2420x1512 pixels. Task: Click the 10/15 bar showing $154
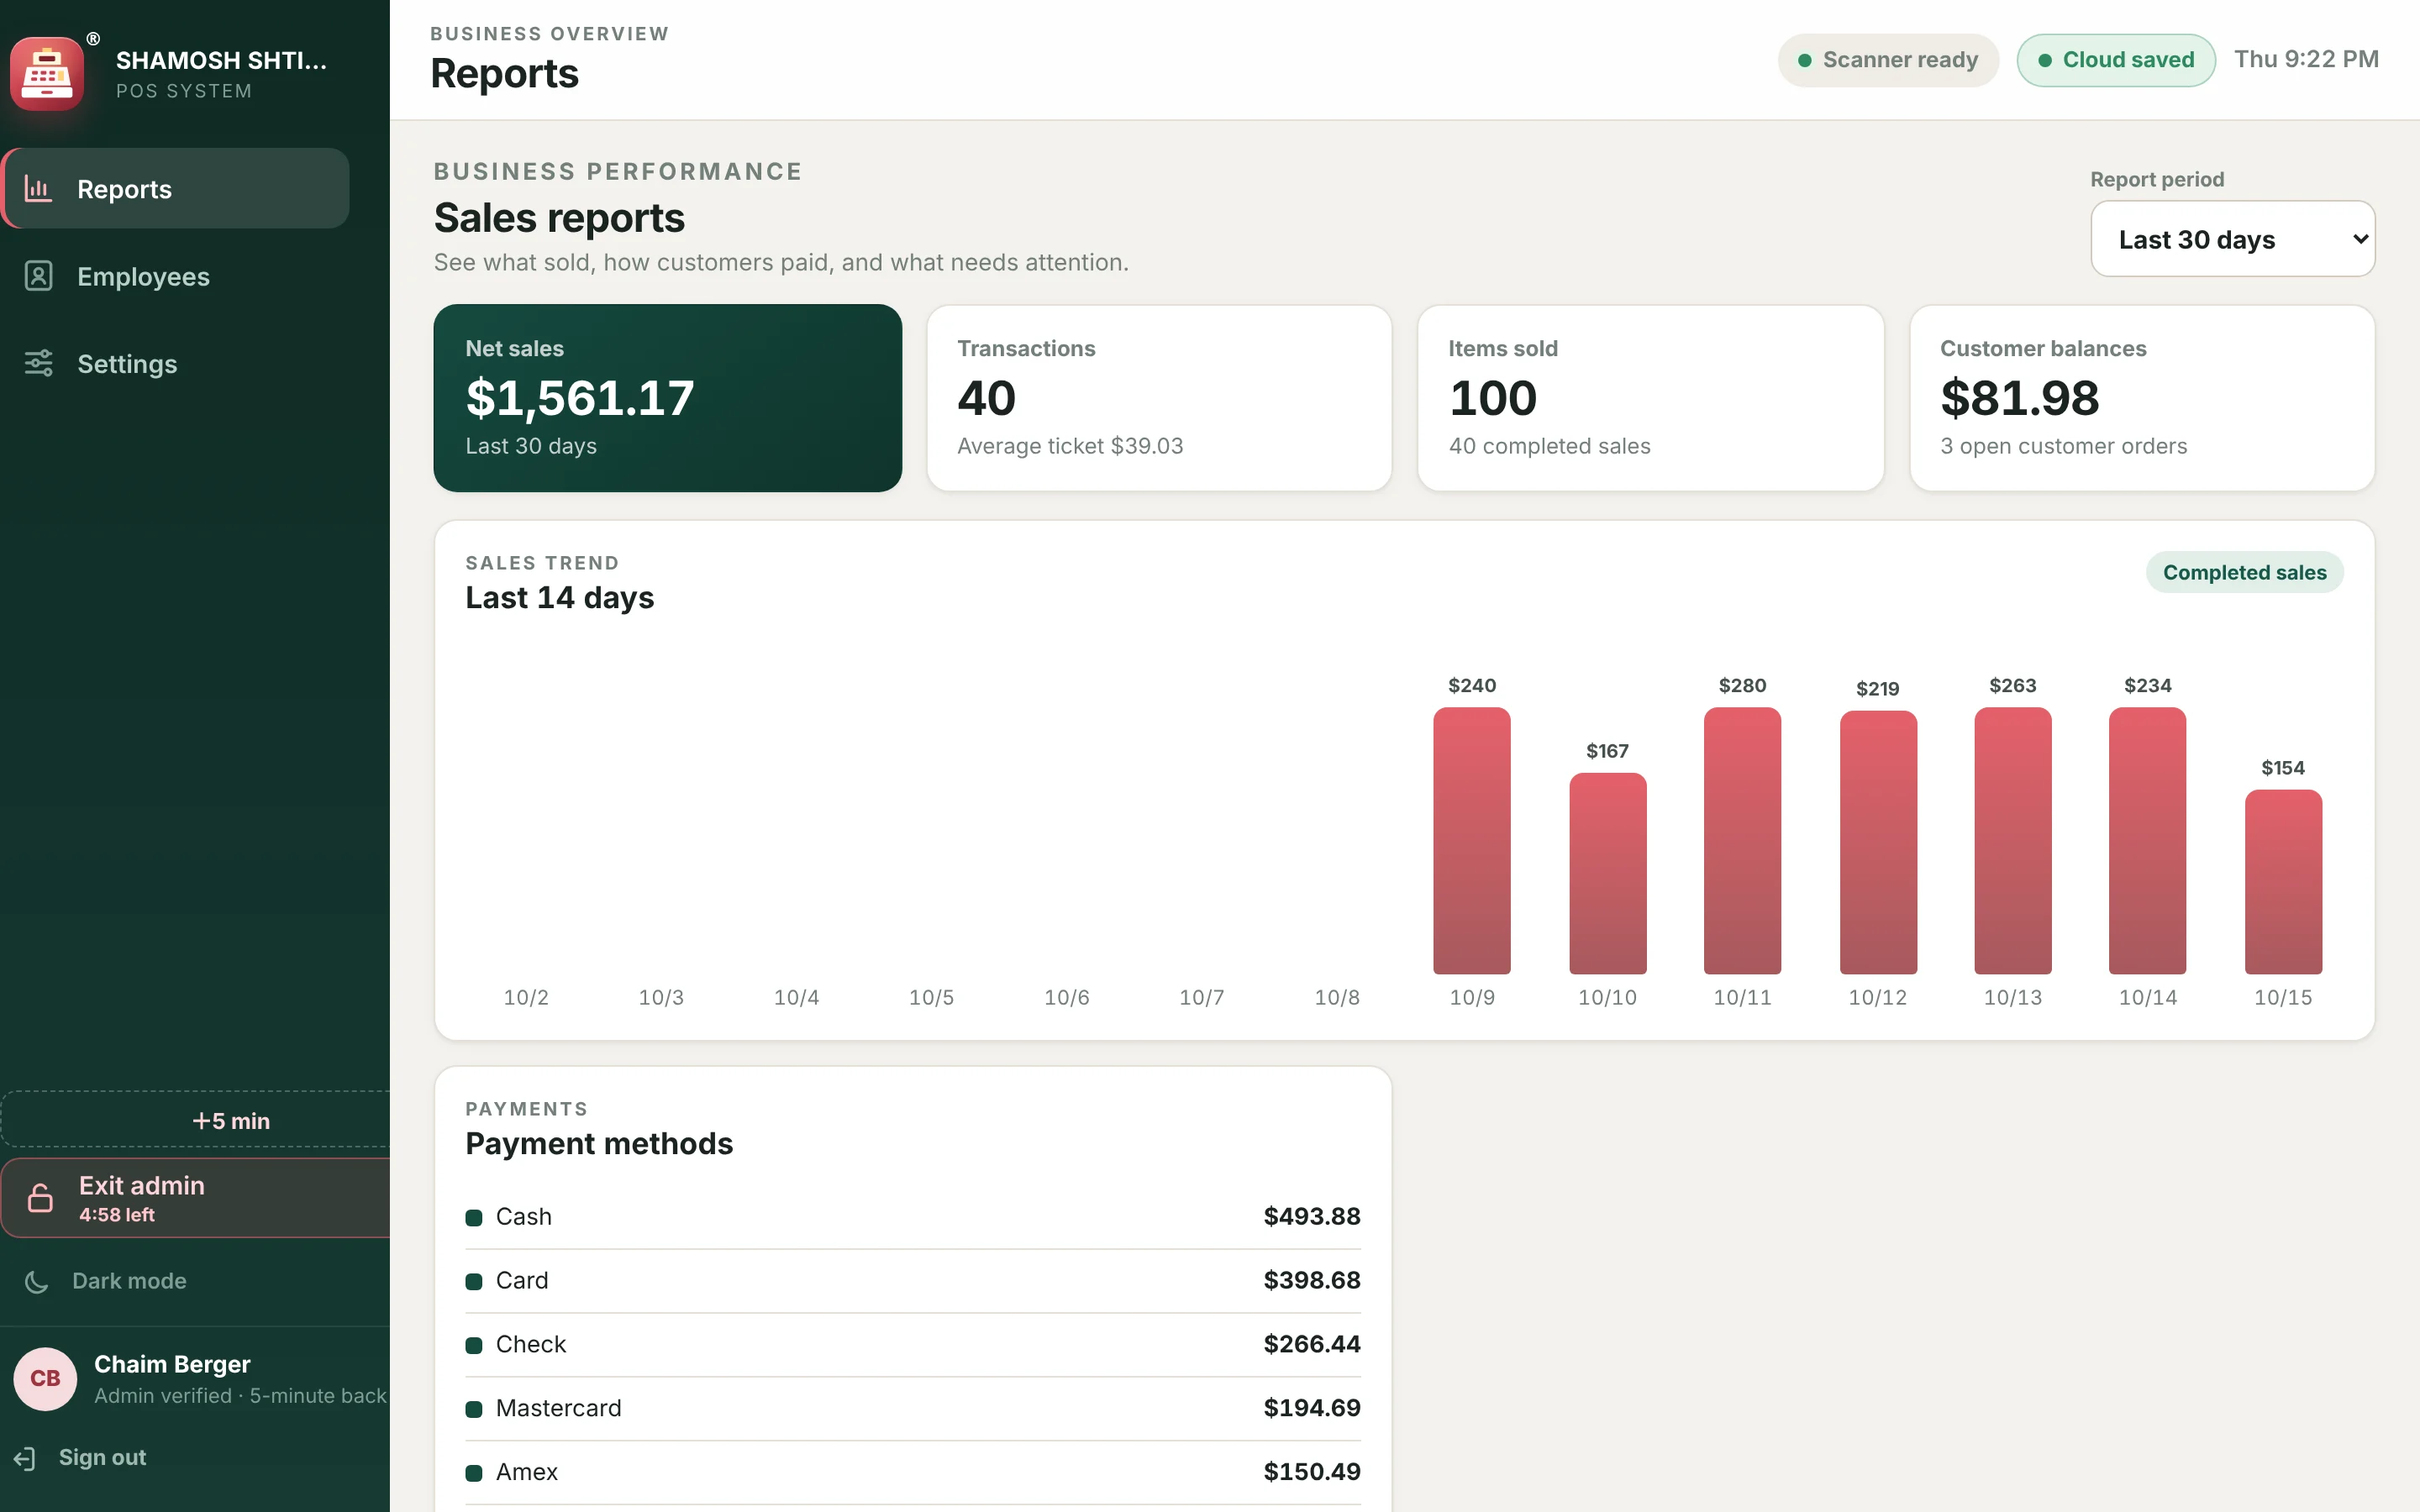[x=2283, y=882]
